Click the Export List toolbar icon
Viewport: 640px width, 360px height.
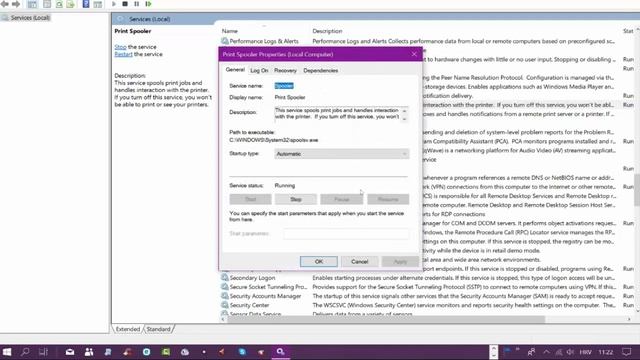(71, 4)
